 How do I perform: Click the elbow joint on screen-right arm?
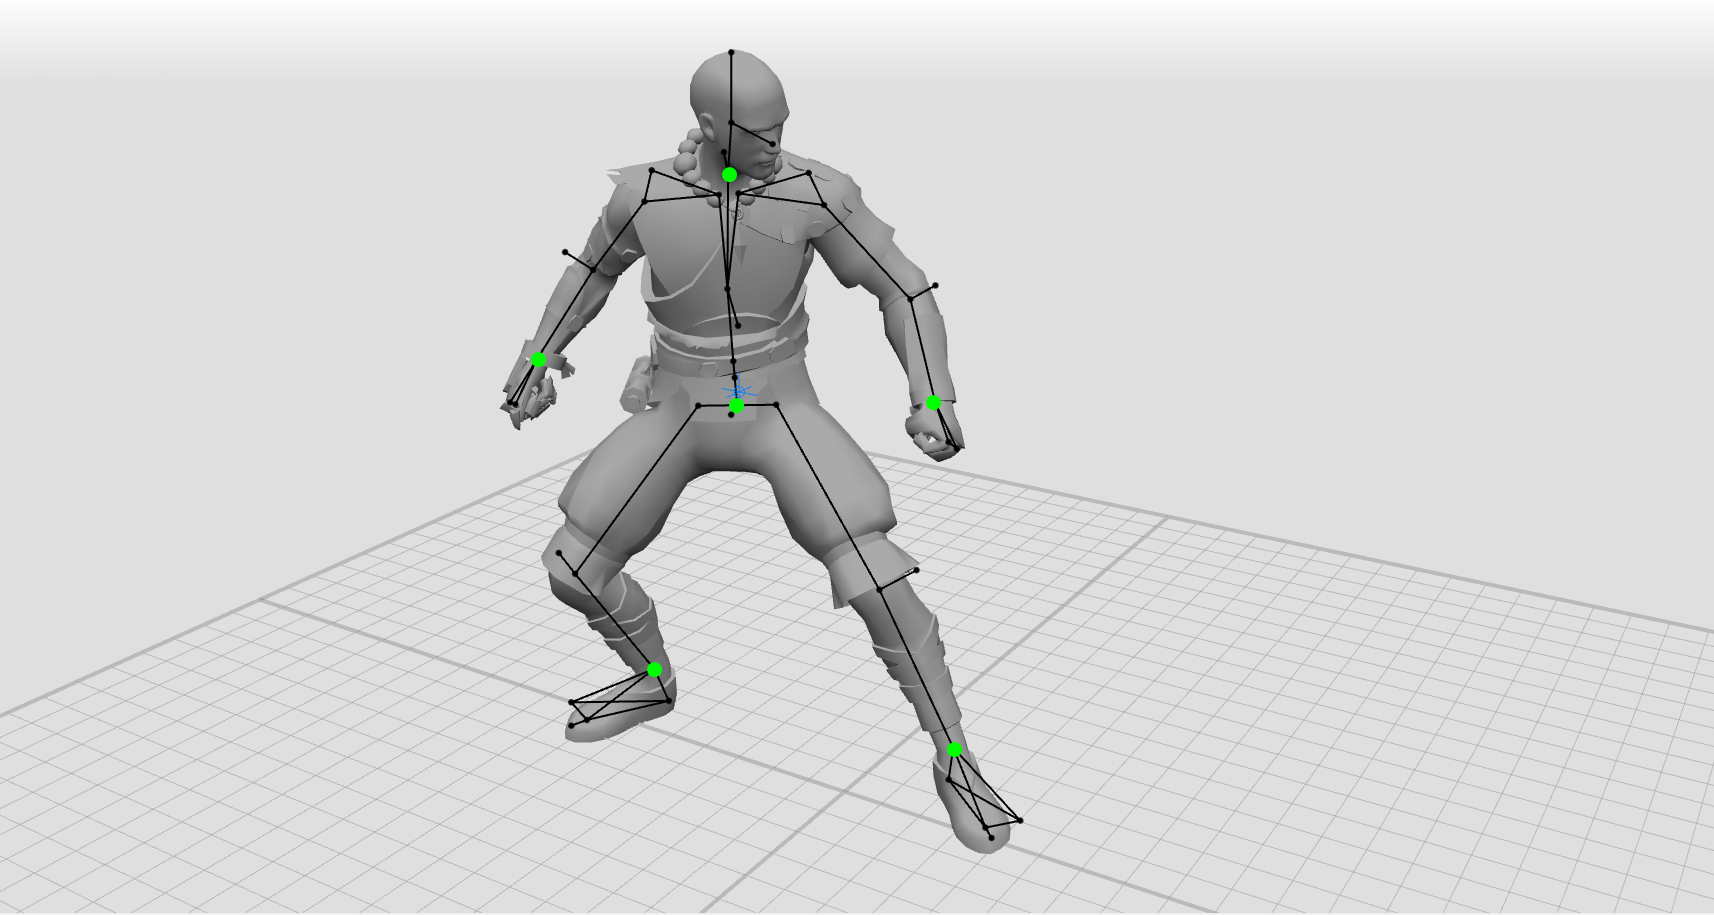(x=910, y=297)
